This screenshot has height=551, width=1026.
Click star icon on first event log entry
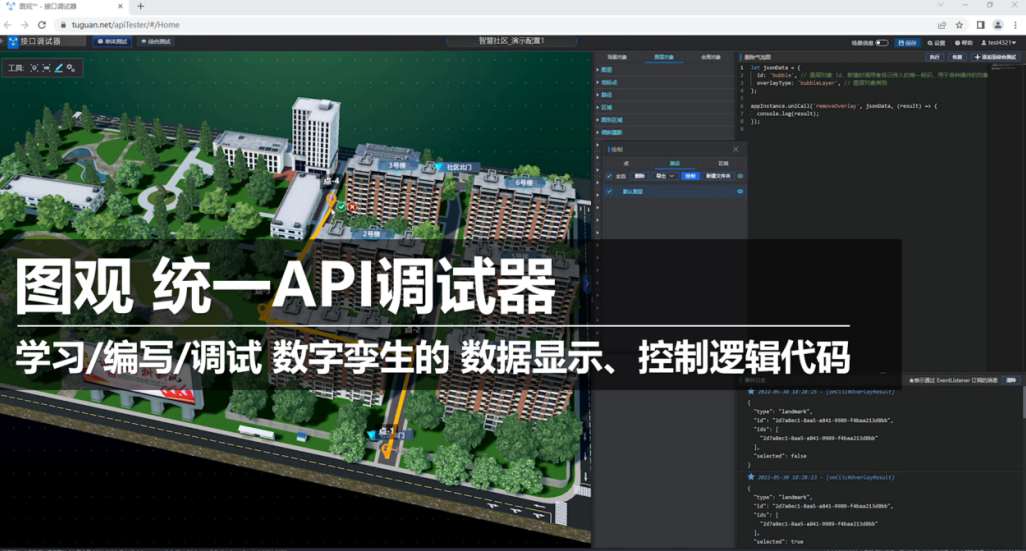751,391
